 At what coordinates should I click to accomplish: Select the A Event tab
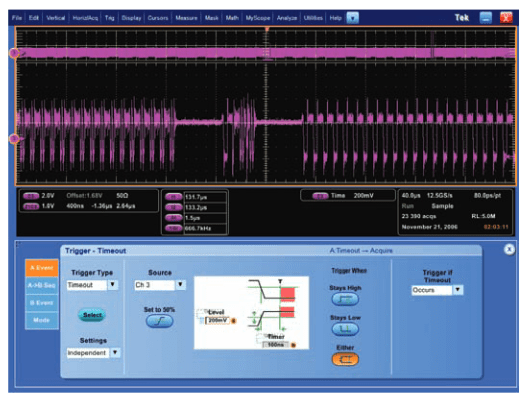click(x=42, y=268)
